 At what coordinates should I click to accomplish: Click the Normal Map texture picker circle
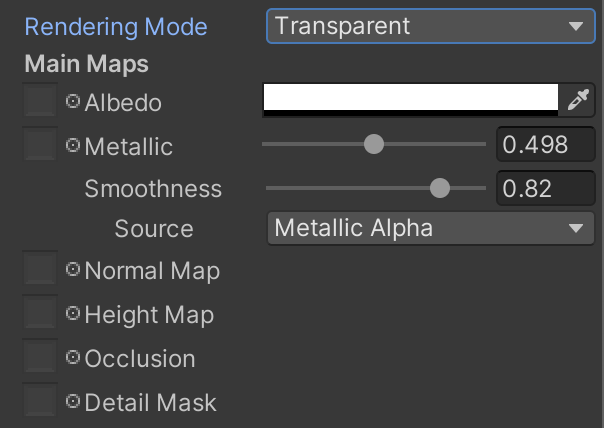pyautogui.click(x=73, y=269)
